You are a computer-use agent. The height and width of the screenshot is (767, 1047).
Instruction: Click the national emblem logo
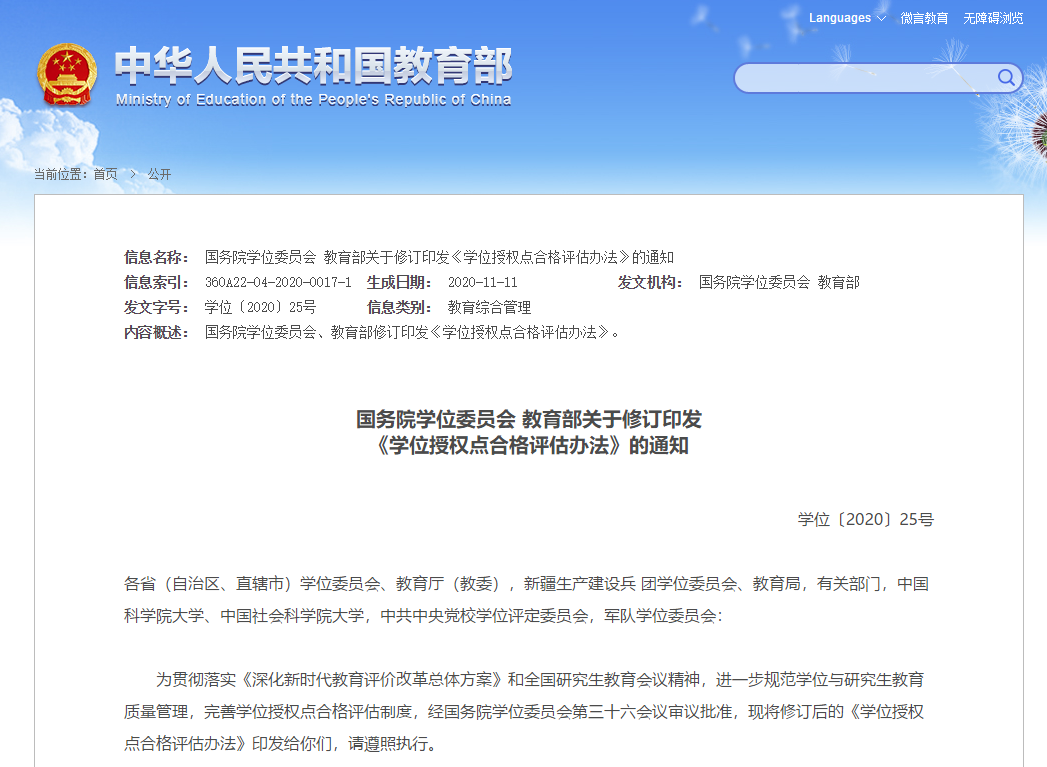point(67,74)
